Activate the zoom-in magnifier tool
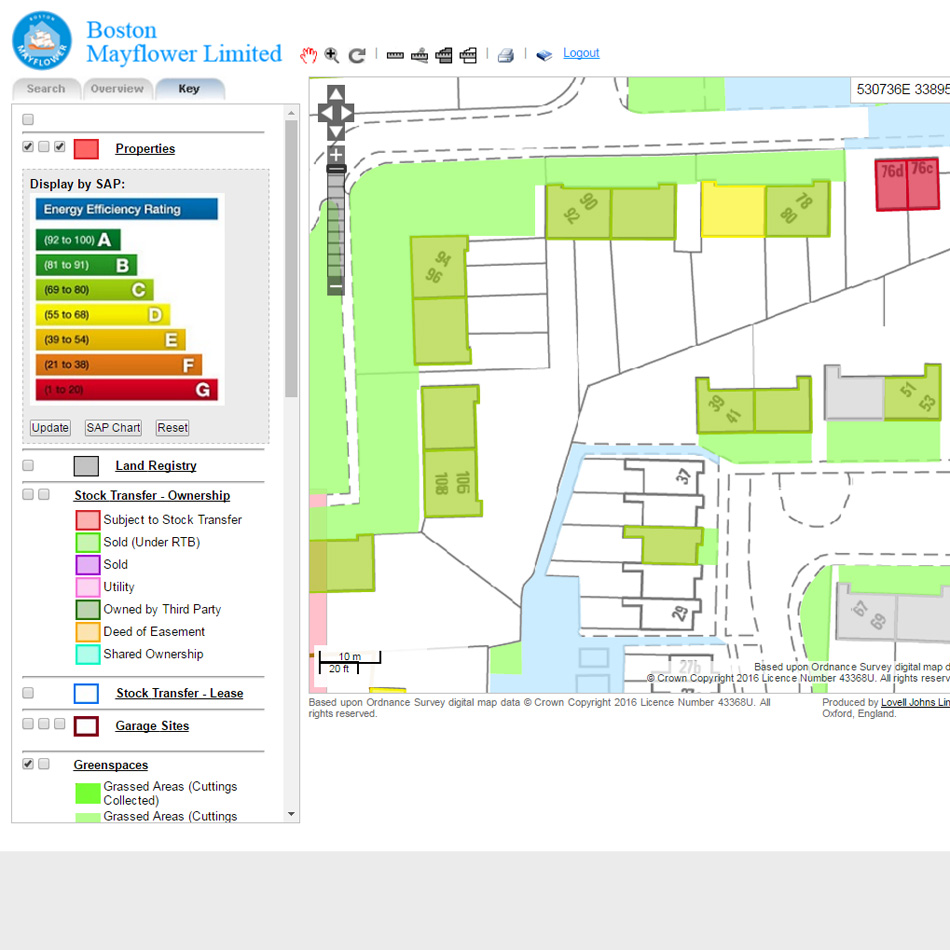Image resolution: width=950 pixels, height=950 pixels. click(332, 55)
